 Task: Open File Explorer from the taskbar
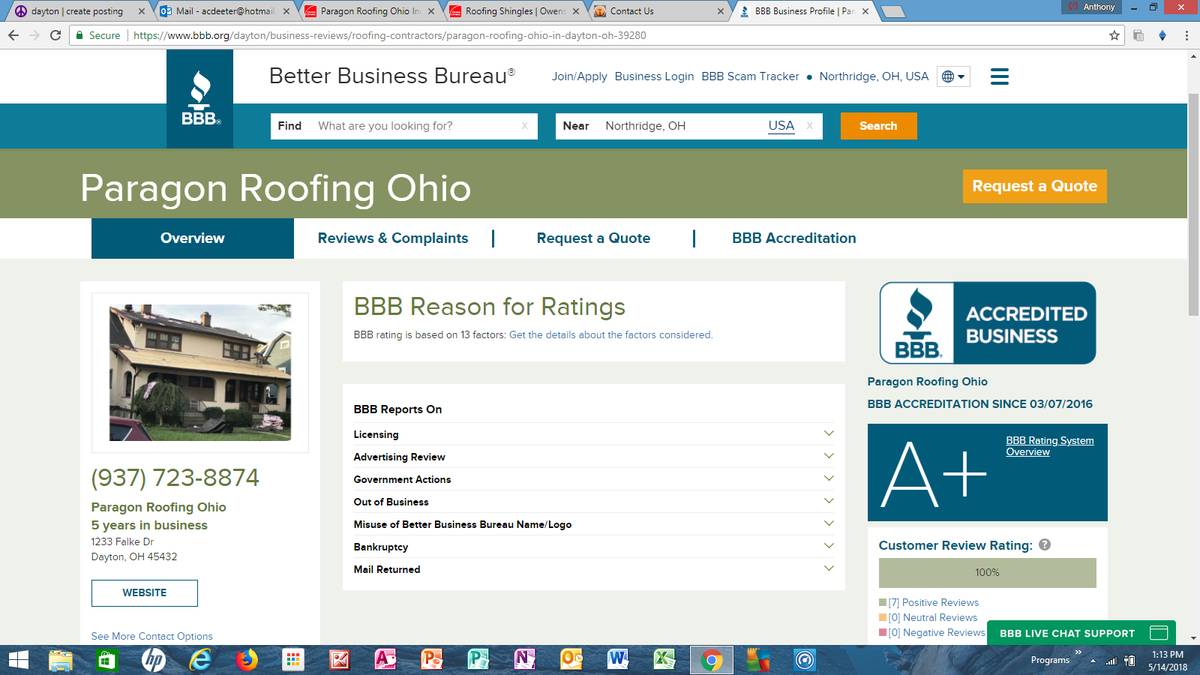pos(62,660)
